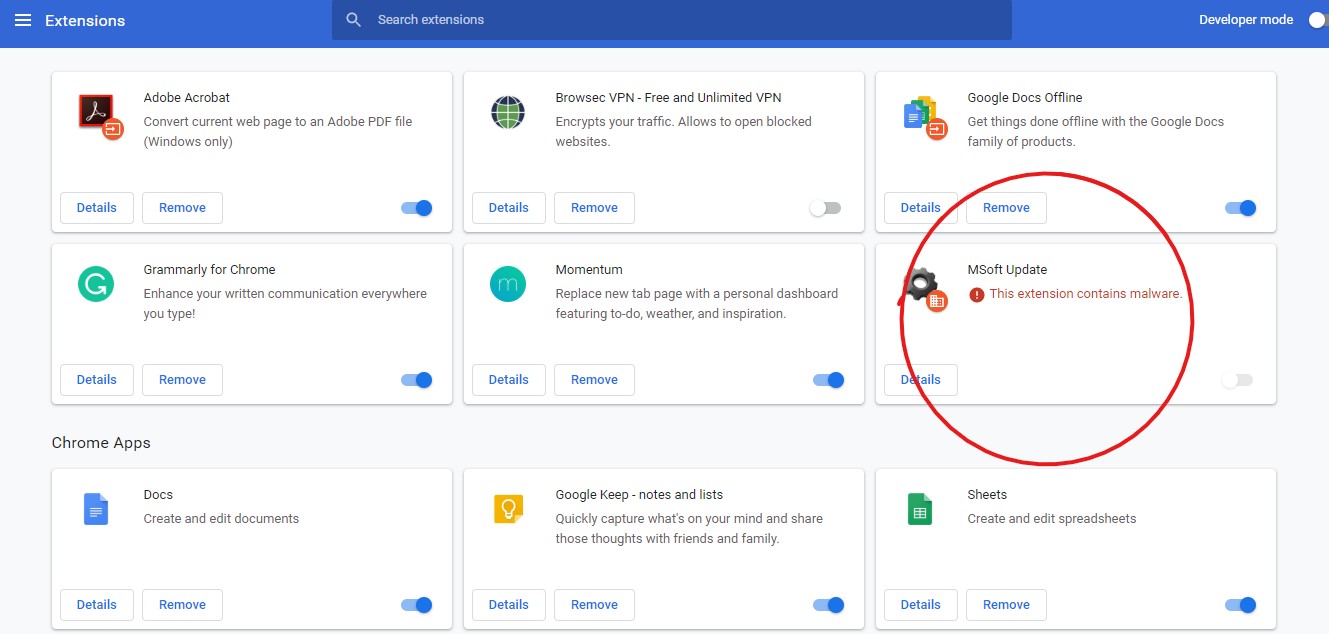Click the Docs app icon

click(96, 510)
